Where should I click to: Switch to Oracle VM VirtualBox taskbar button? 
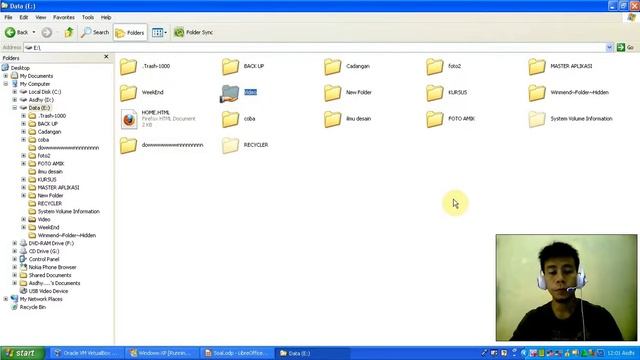coord(87,353)
